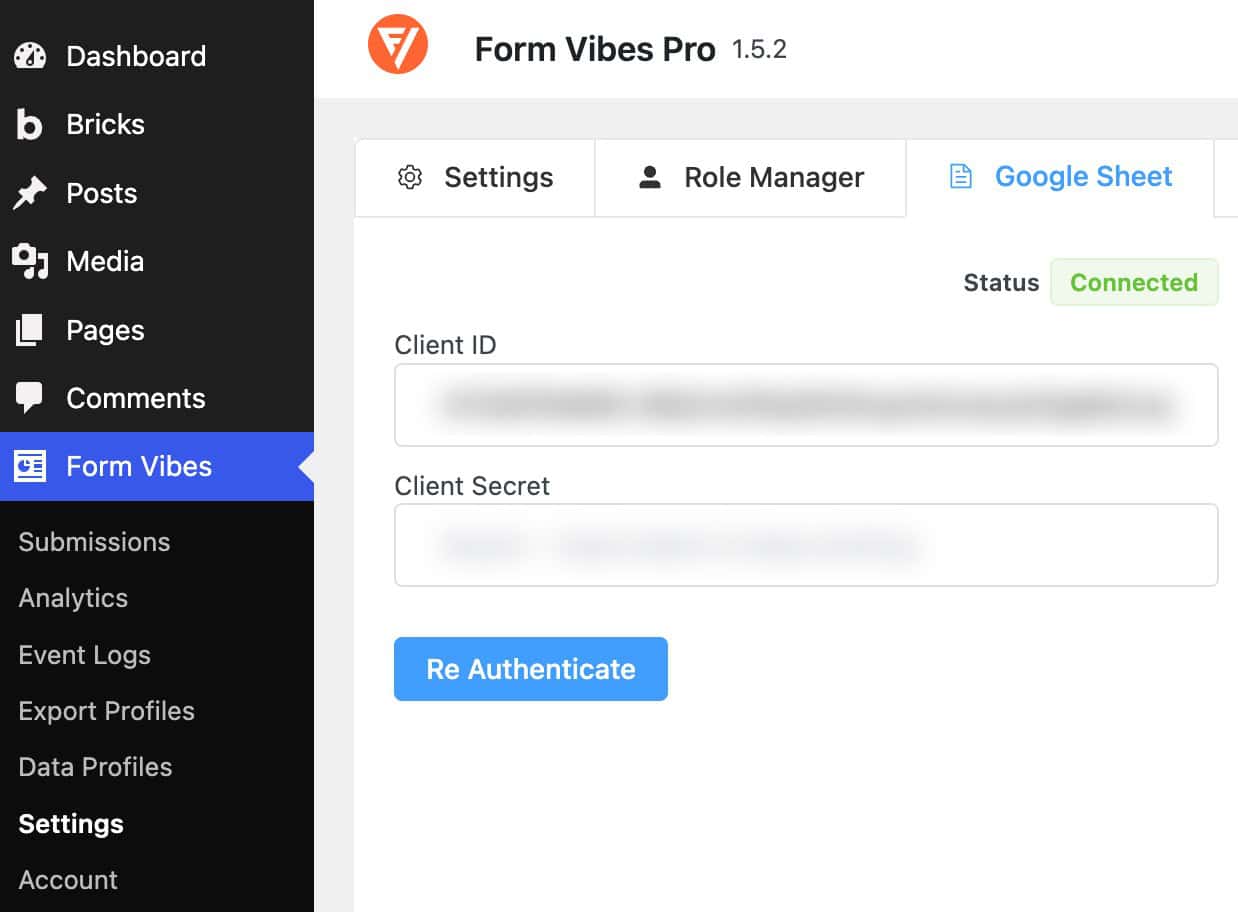Click the gear icon on Settings tab

pos(410,178)
